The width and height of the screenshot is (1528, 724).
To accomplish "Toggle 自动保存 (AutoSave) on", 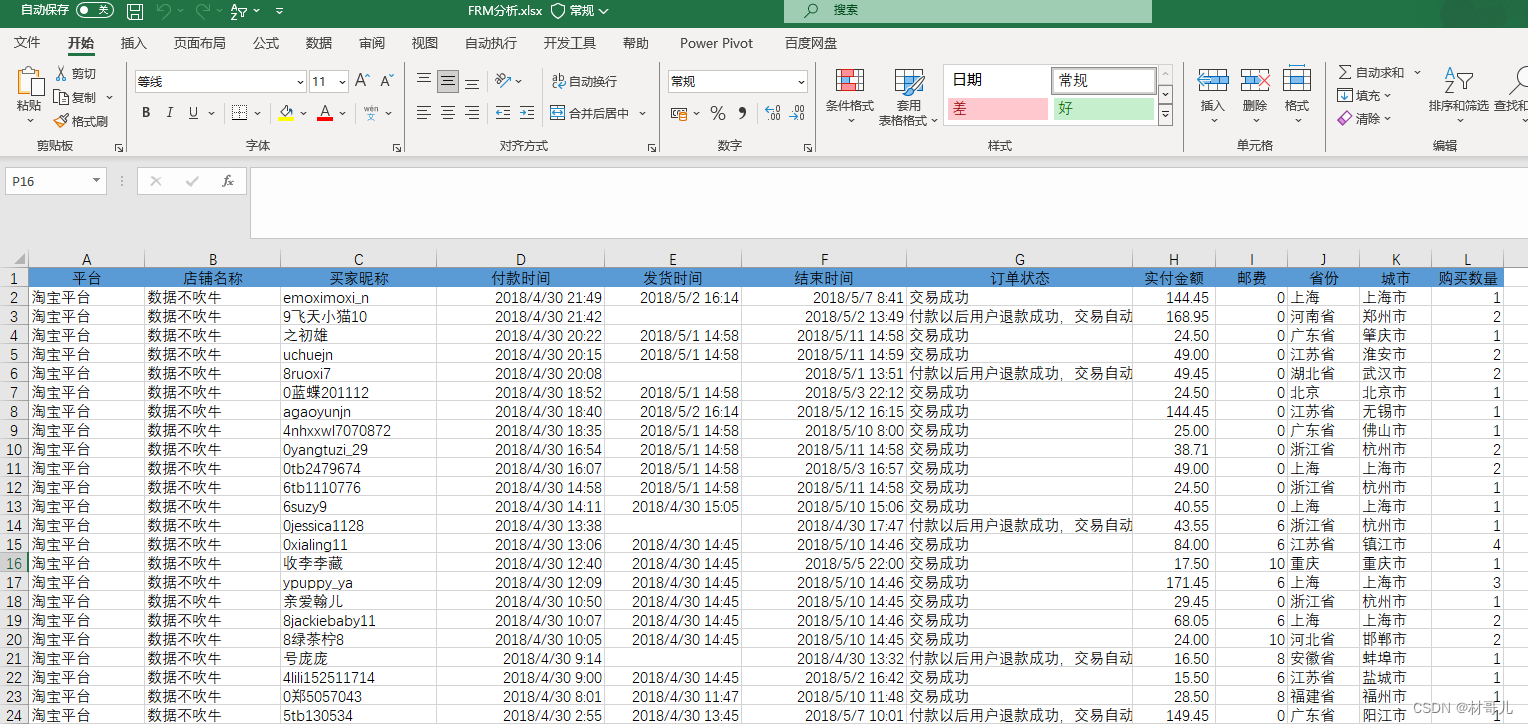I will point(96,11).
